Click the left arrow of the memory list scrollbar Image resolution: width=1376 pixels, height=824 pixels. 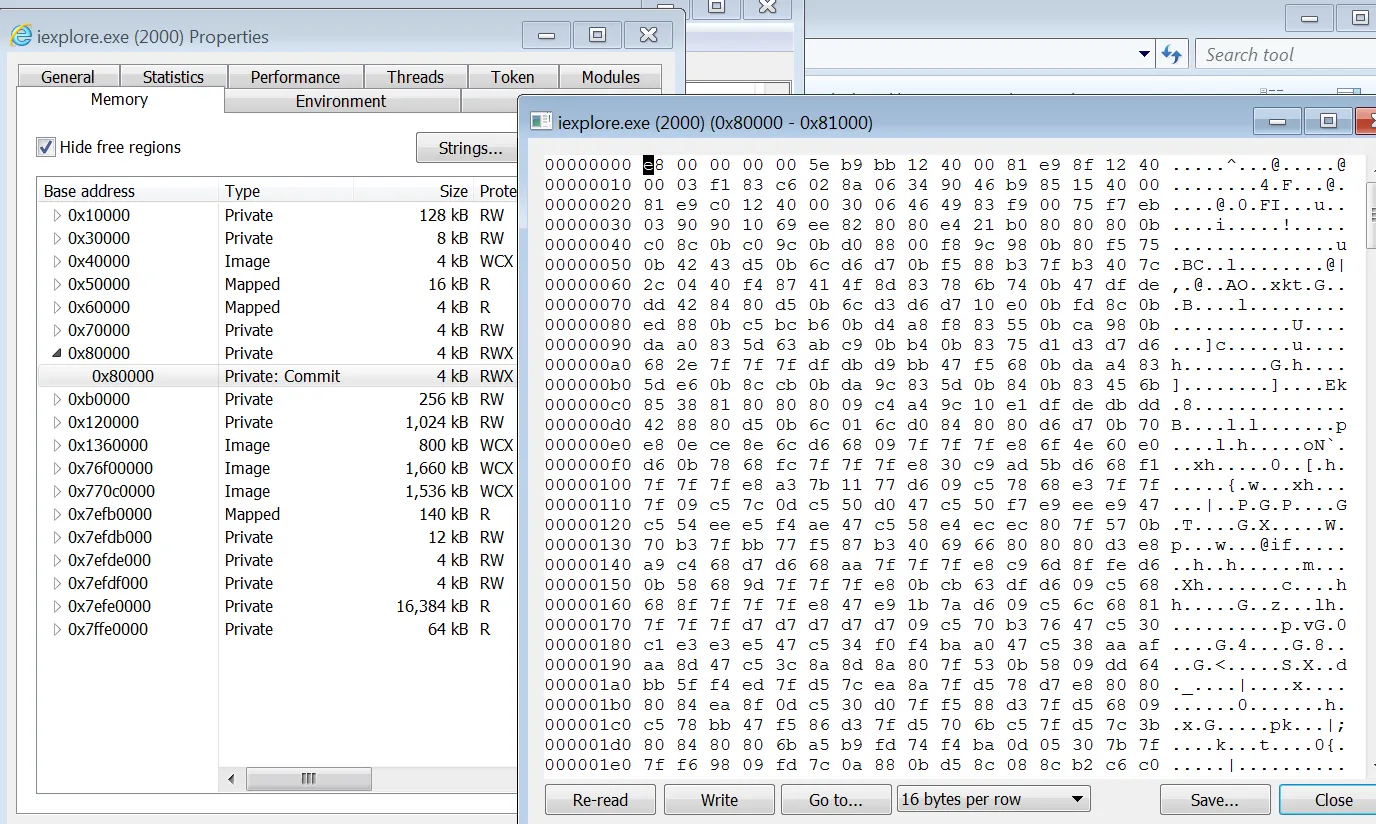click(x=232, y=779)
